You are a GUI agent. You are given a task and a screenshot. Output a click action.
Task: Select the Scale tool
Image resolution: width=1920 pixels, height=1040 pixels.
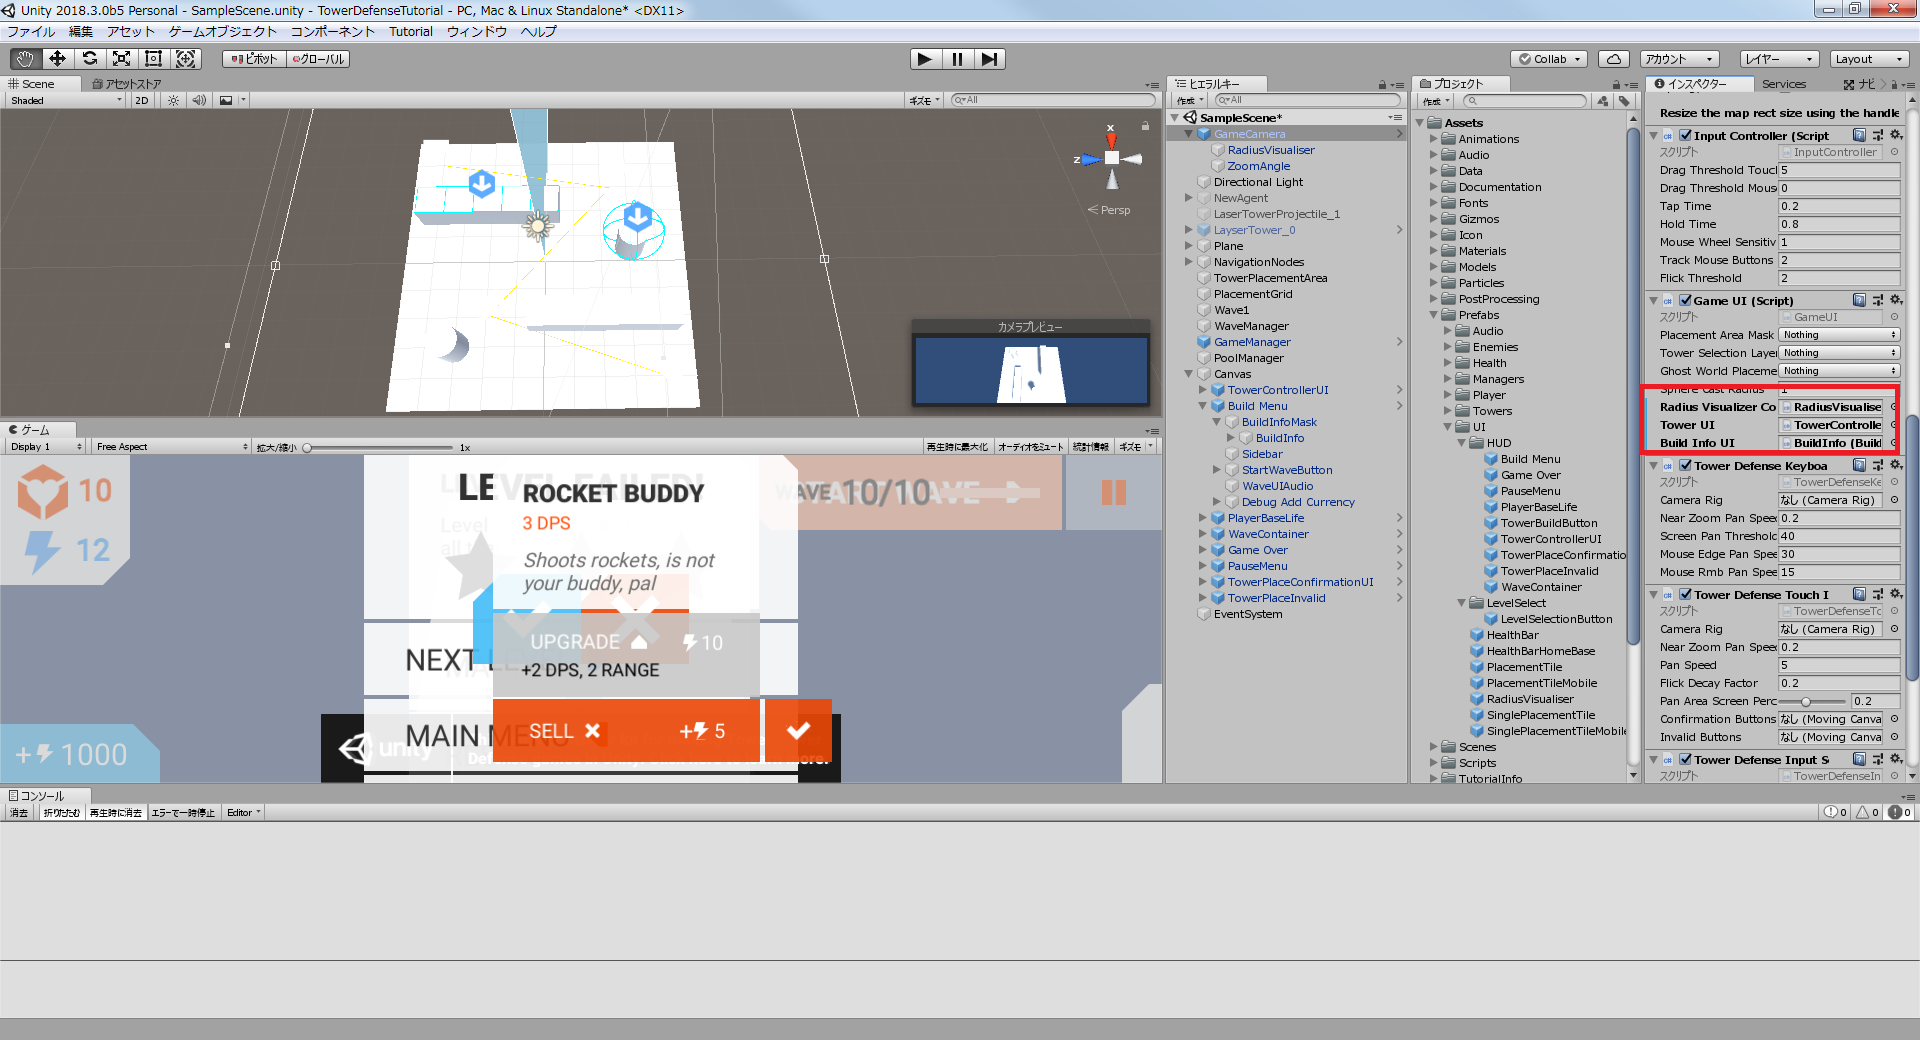coord(121,59)
